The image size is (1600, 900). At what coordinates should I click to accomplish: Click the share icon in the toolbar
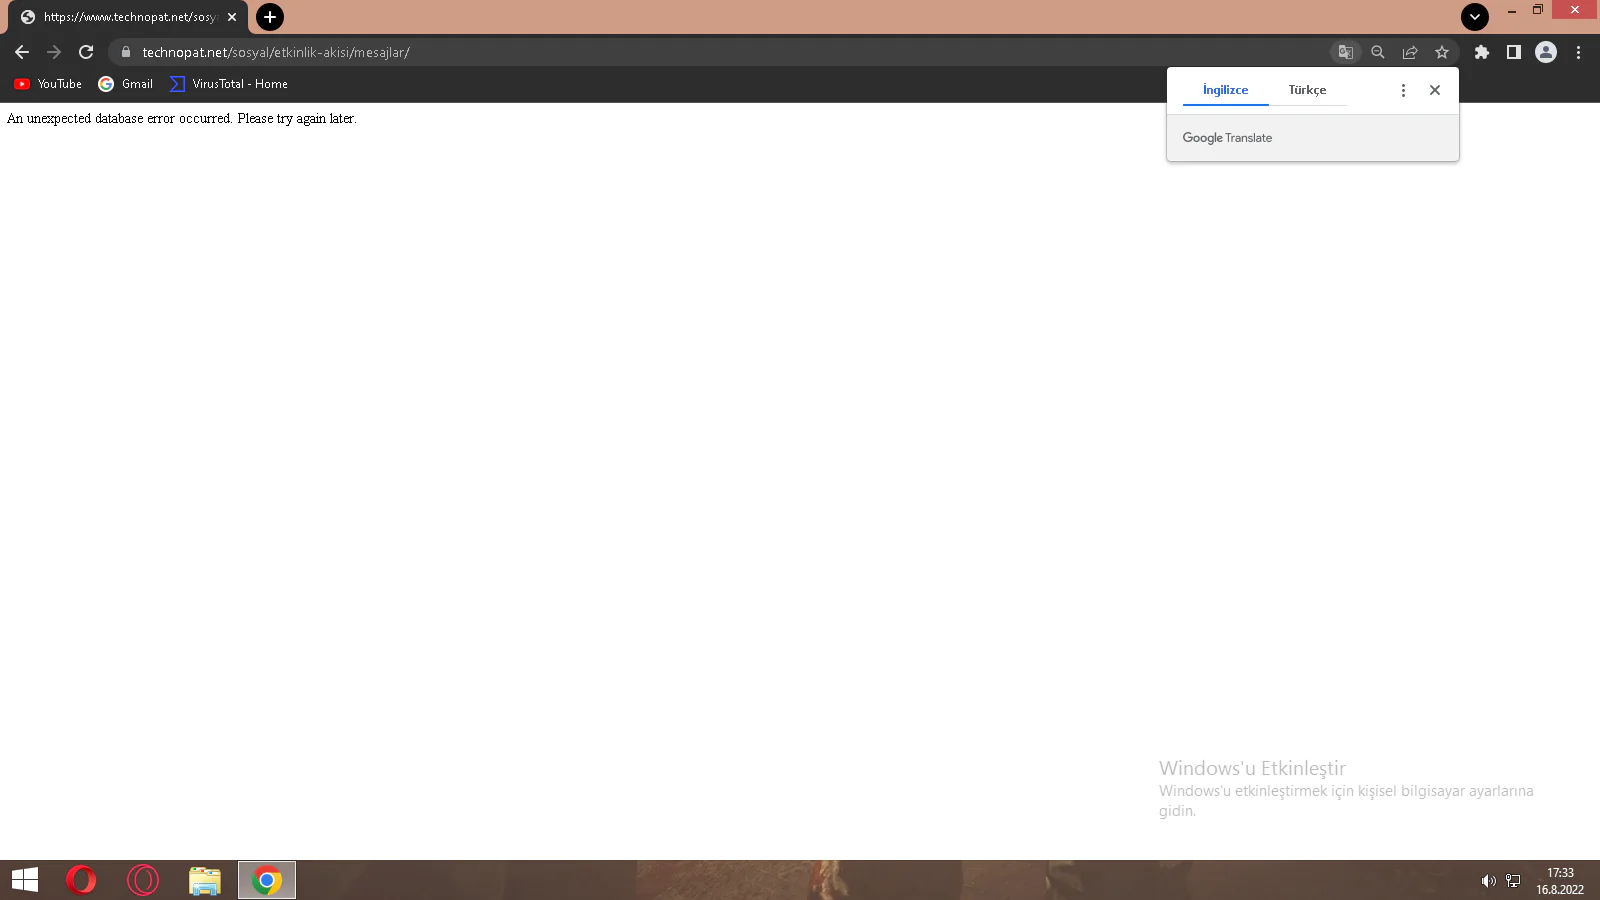[x=1410, y=52]
